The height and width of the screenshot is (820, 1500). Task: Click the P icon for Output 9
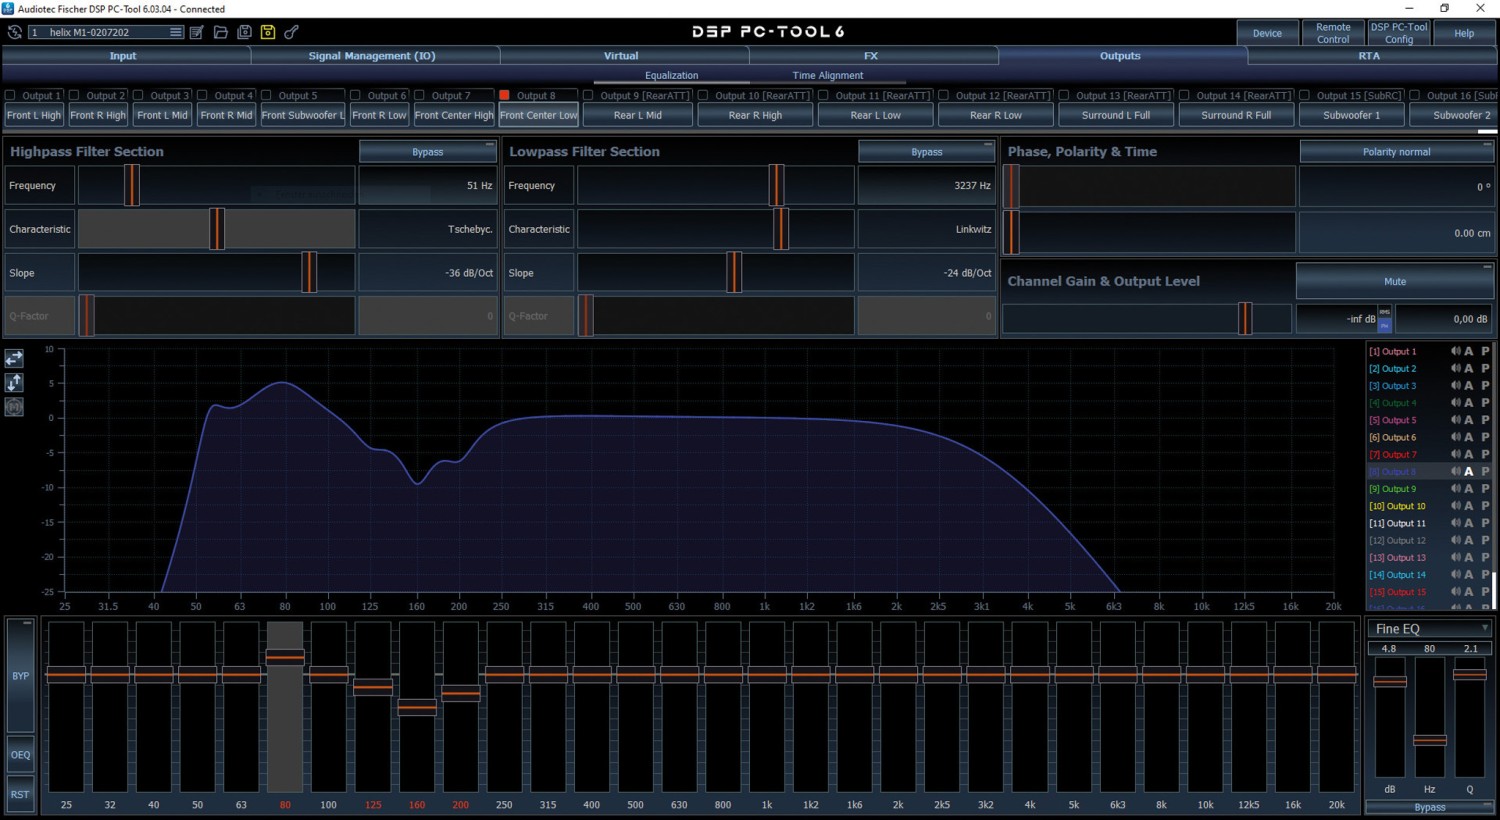(x=1485, y=489)
